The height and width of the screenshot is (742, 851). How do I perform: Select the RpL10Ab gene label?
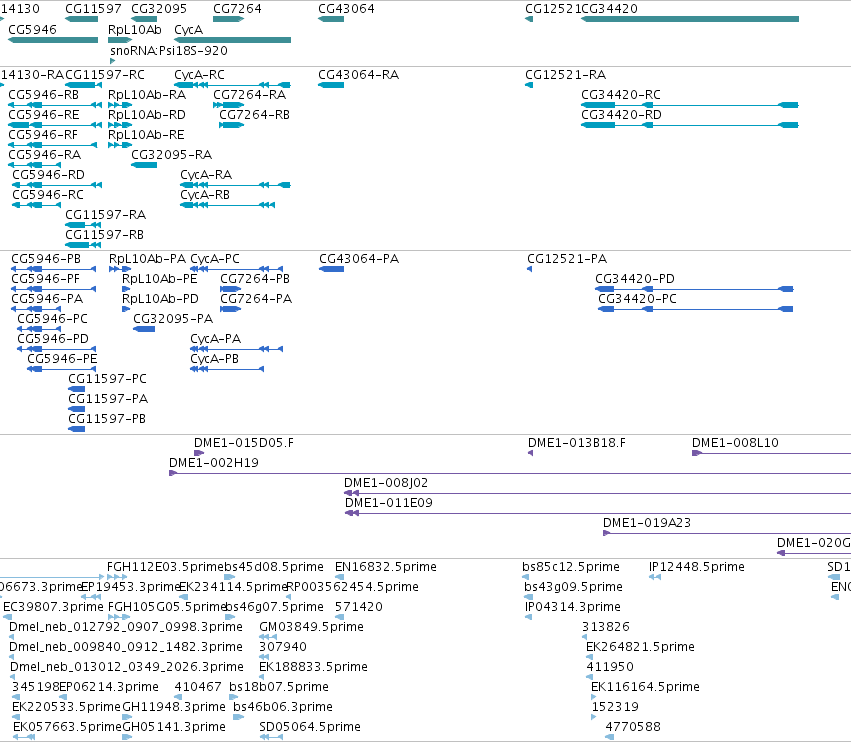click(x=135, y=30)
